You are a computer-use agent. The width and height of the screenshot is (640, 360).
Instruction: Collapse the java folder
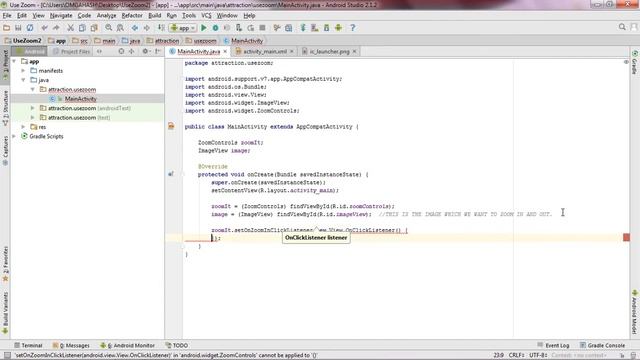[x=23, y=80]
